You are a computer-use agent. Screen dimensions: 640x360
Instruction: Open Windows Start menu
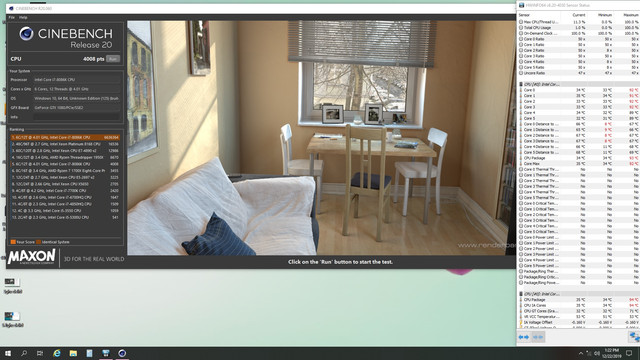click(8, 353)
